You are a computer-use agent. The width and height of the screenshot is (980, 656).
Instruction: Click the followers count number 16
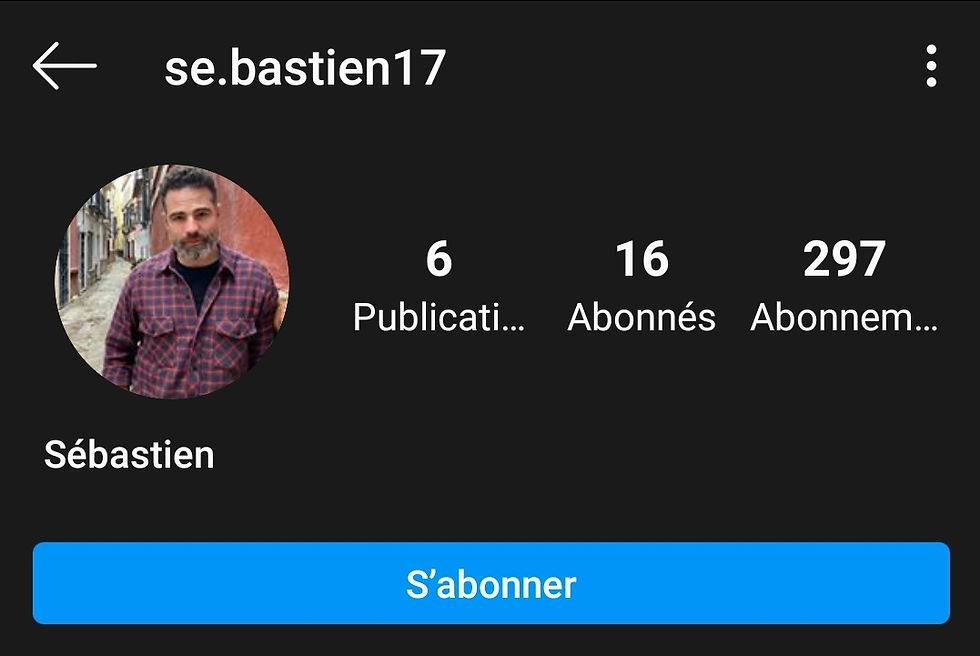pos(642,259)
